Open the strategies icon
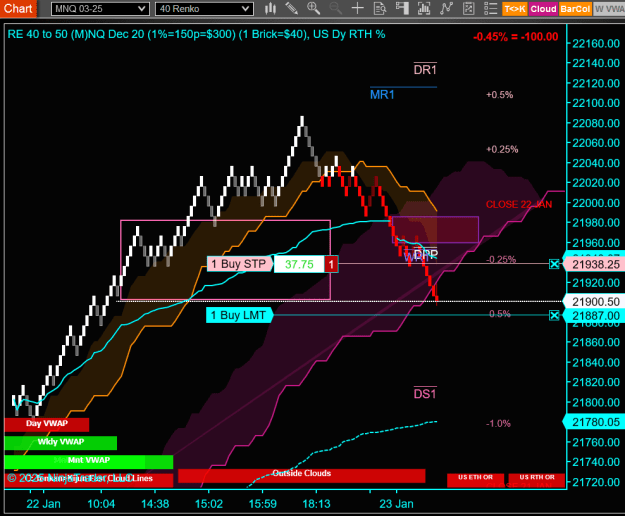This screenshot has height=516, width=625. coord(446,8)
